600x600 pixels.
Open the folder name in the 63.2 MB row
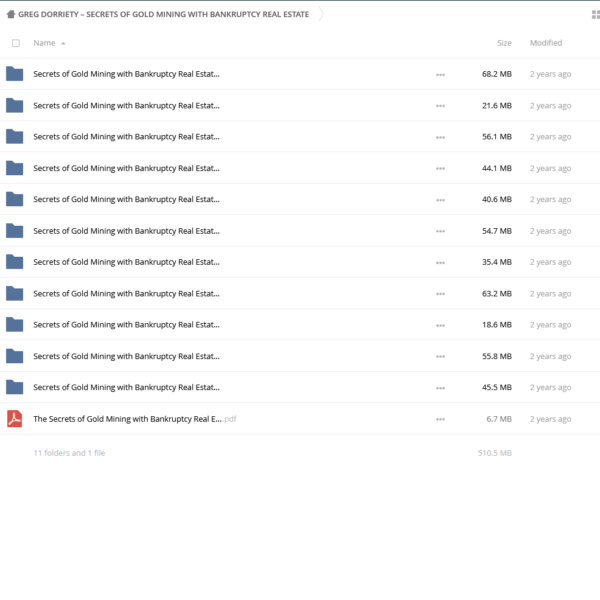126,293
